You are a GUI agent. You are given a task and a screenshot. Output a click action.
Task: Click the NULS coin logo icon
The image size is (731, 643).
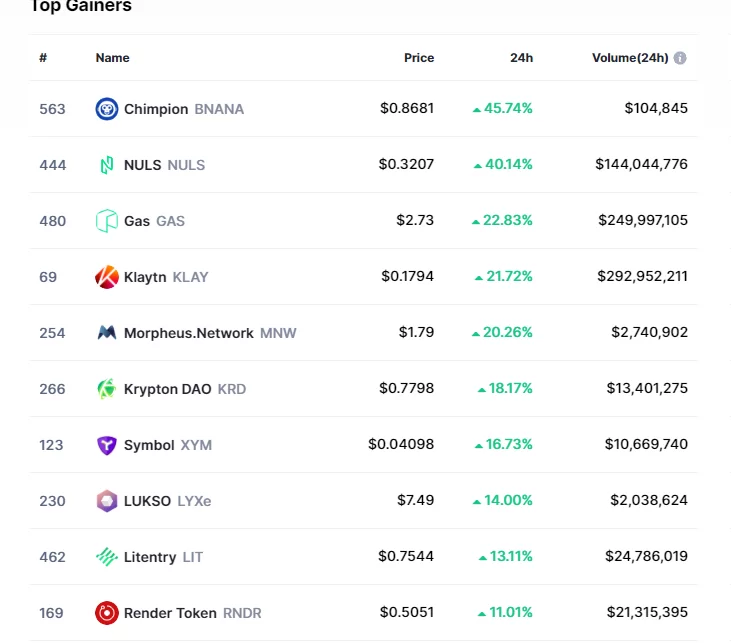click(107, 165)
